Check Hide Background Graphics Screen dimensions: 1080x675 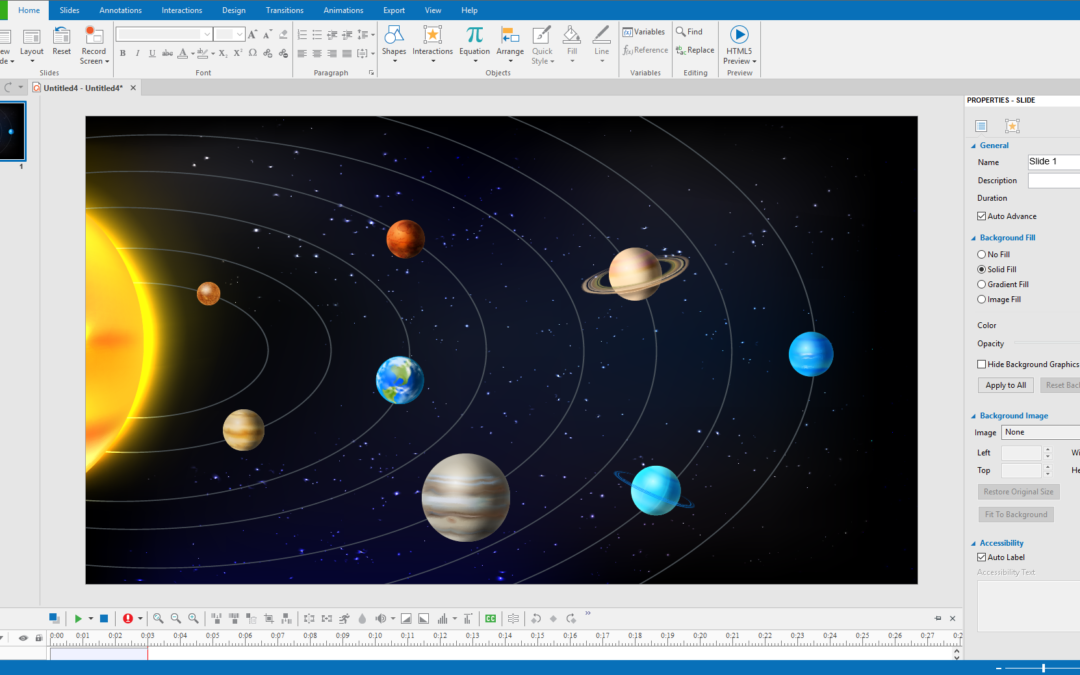pos(981,363)
